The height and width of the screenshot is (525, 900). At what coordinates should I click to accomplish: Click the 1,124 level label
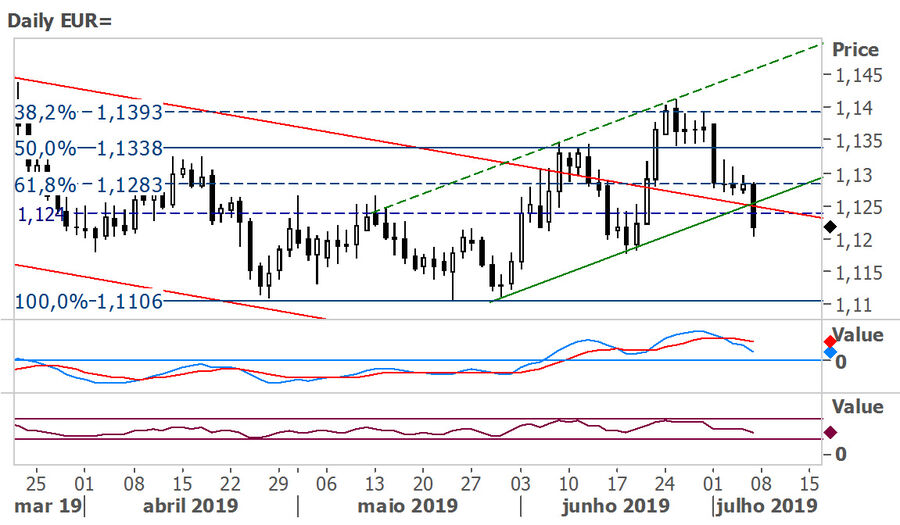coord(39,213)
